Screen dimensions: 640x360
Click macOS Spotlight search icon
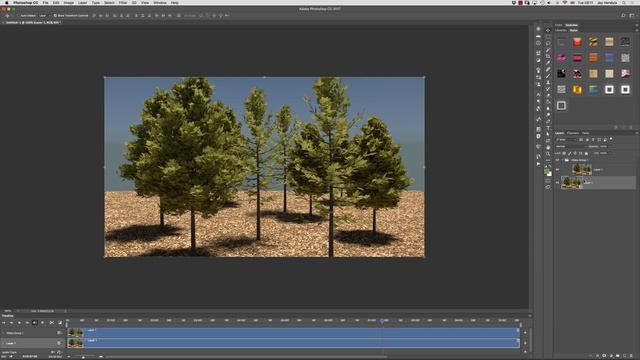click(624, 2)
